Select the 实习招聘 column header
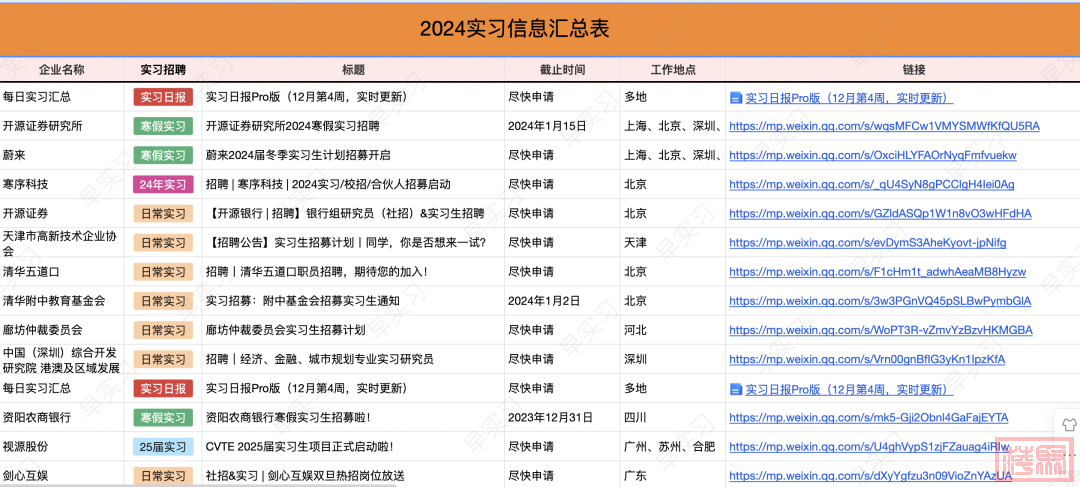This screenshot has width=1080, height=487. coord(163,70)
